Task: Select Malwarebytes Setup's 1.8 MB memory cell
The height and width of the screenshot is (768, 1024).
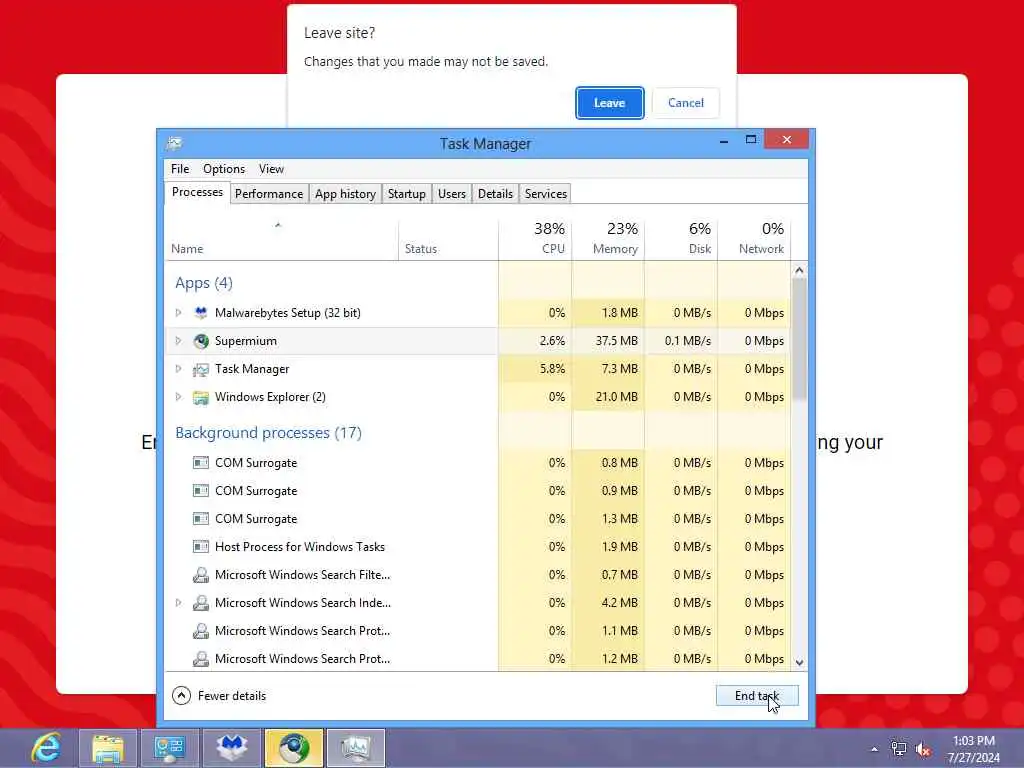Action: 608,313
